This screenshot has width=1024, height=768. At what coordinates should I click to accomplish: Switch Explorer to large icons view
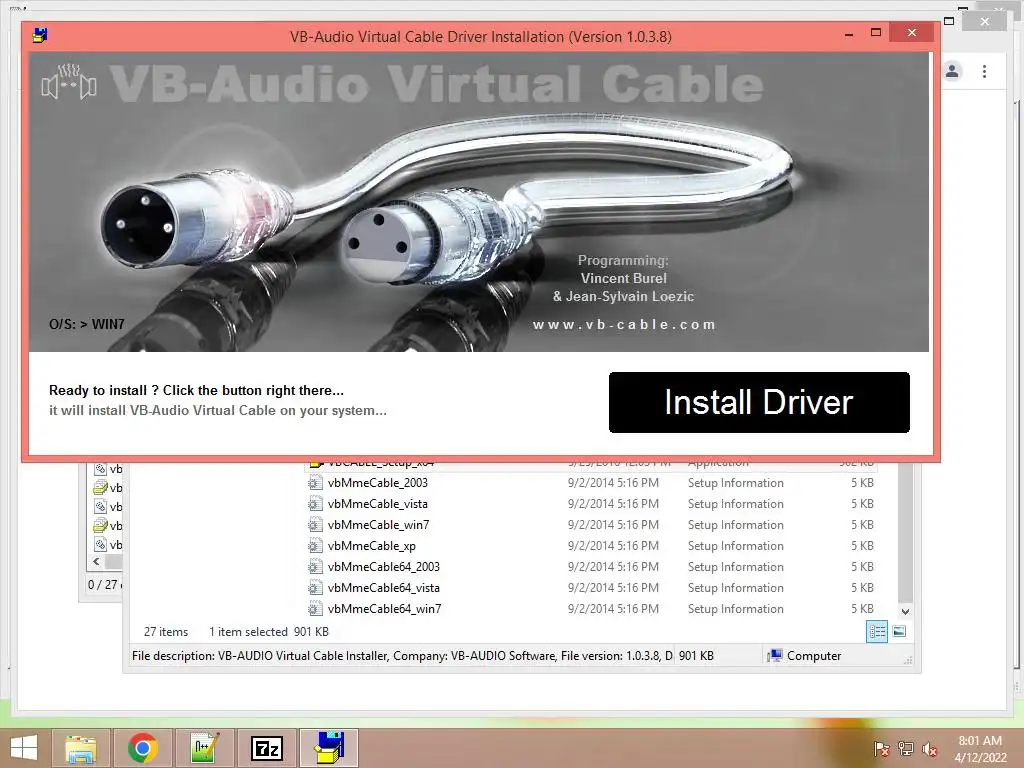pos(899,631)
